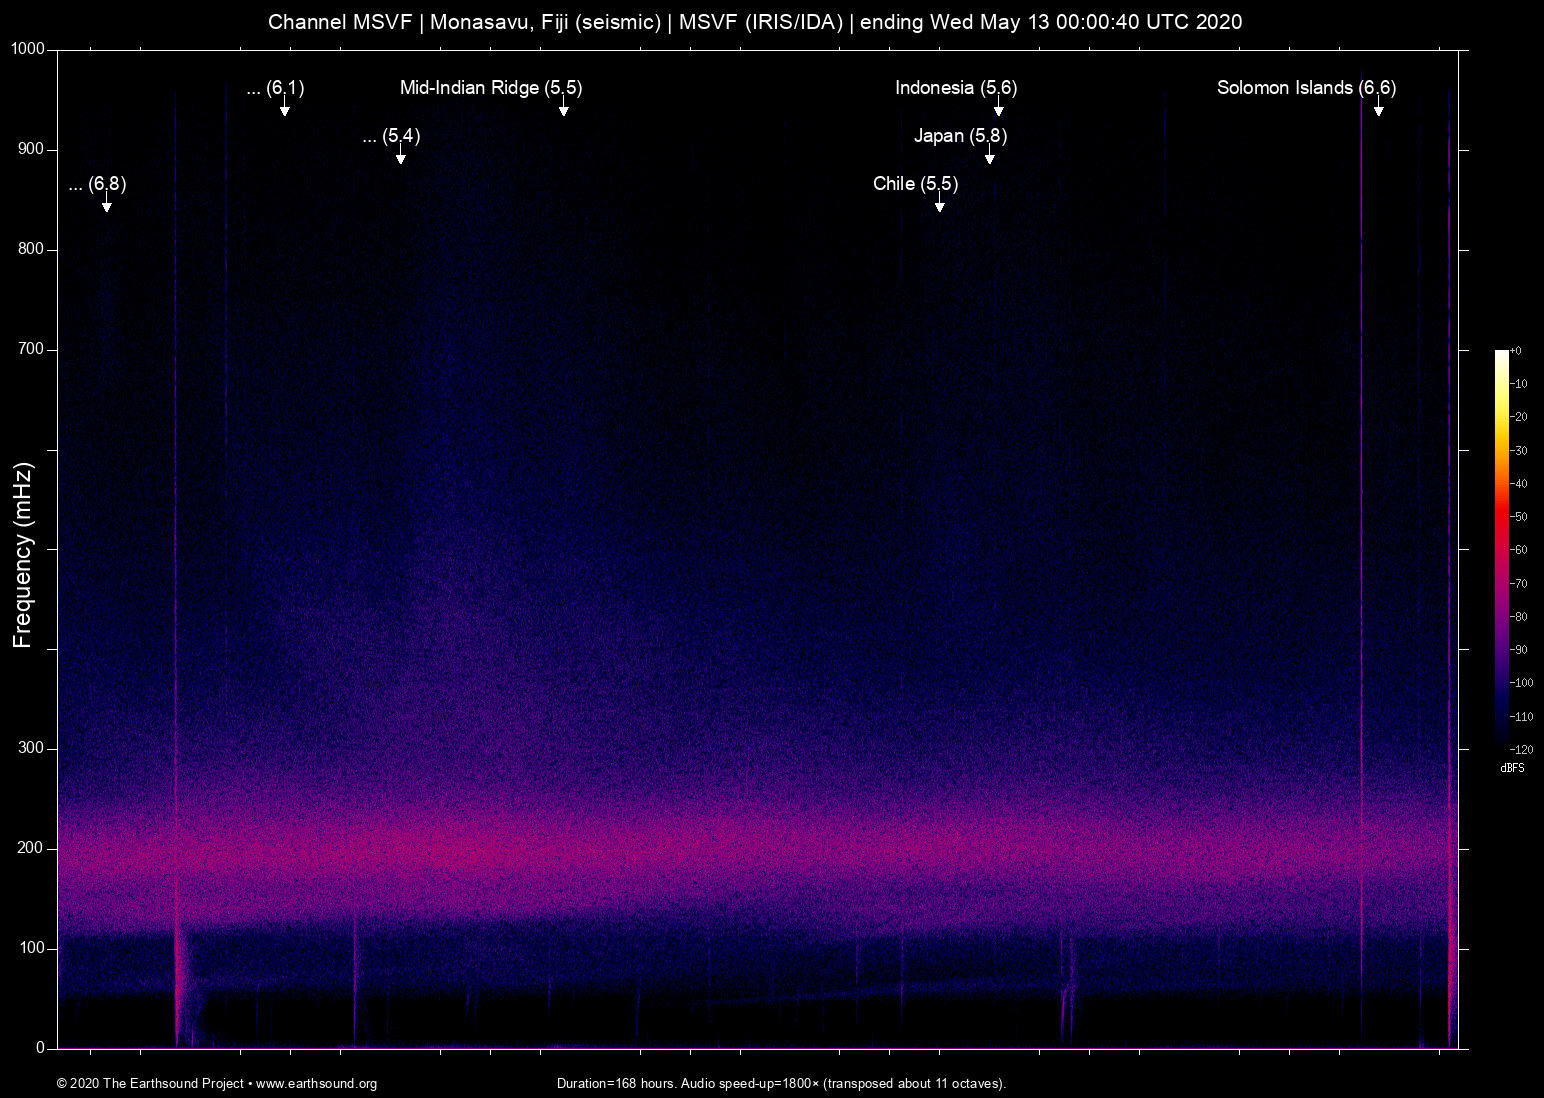Click the Channel MSVF Monasavu title text
The image size is (1544, 1098).
[x=755, y=22]
